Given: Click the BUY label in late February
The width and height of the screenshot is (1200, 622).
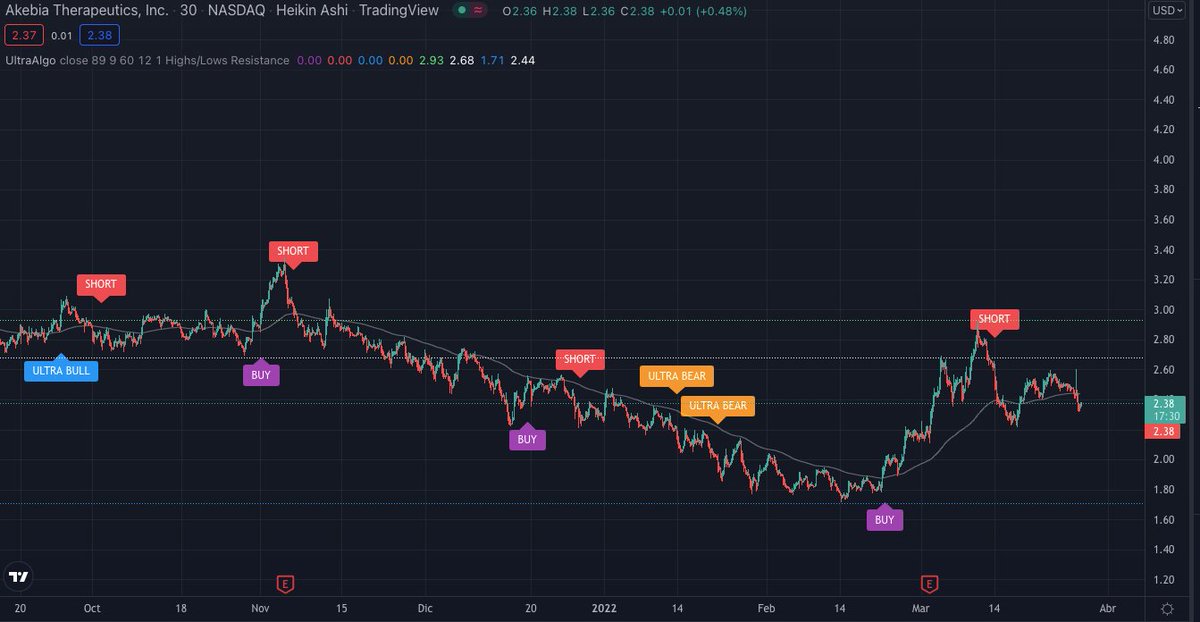Looking at the screenshot, I should (x=885, y=518).
